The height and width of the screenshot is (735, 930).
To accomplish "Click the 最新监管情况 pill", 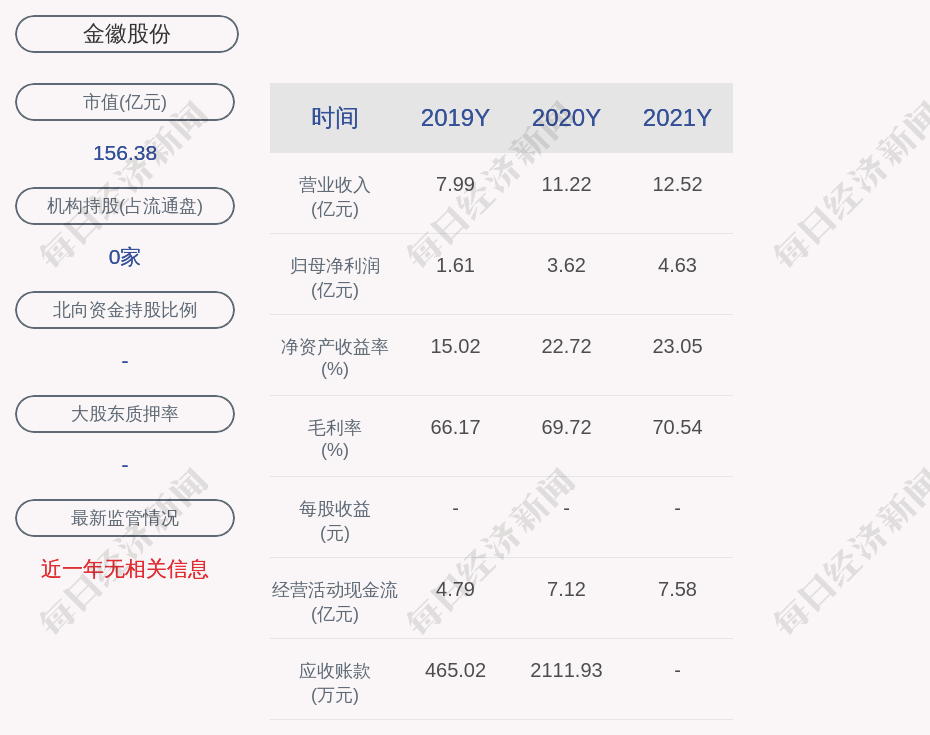I will (x=125, y=518).
